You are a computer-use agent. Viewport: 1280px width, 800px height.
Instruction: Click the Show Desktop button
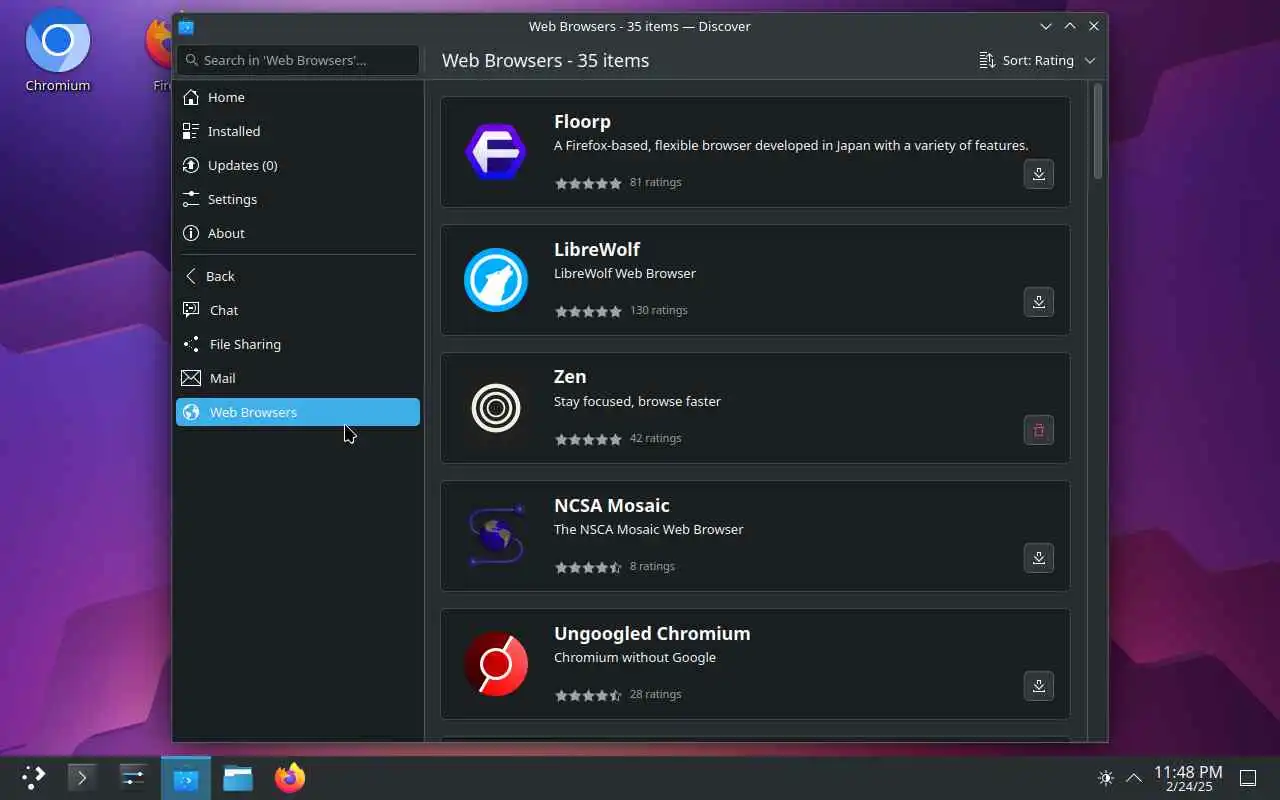click(x=1248, y=777)
